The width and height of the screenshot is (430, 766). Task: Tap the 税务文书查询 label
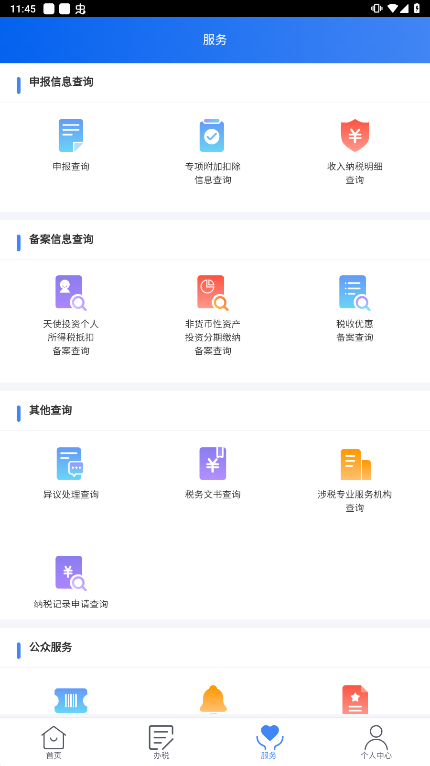point(213,494)
